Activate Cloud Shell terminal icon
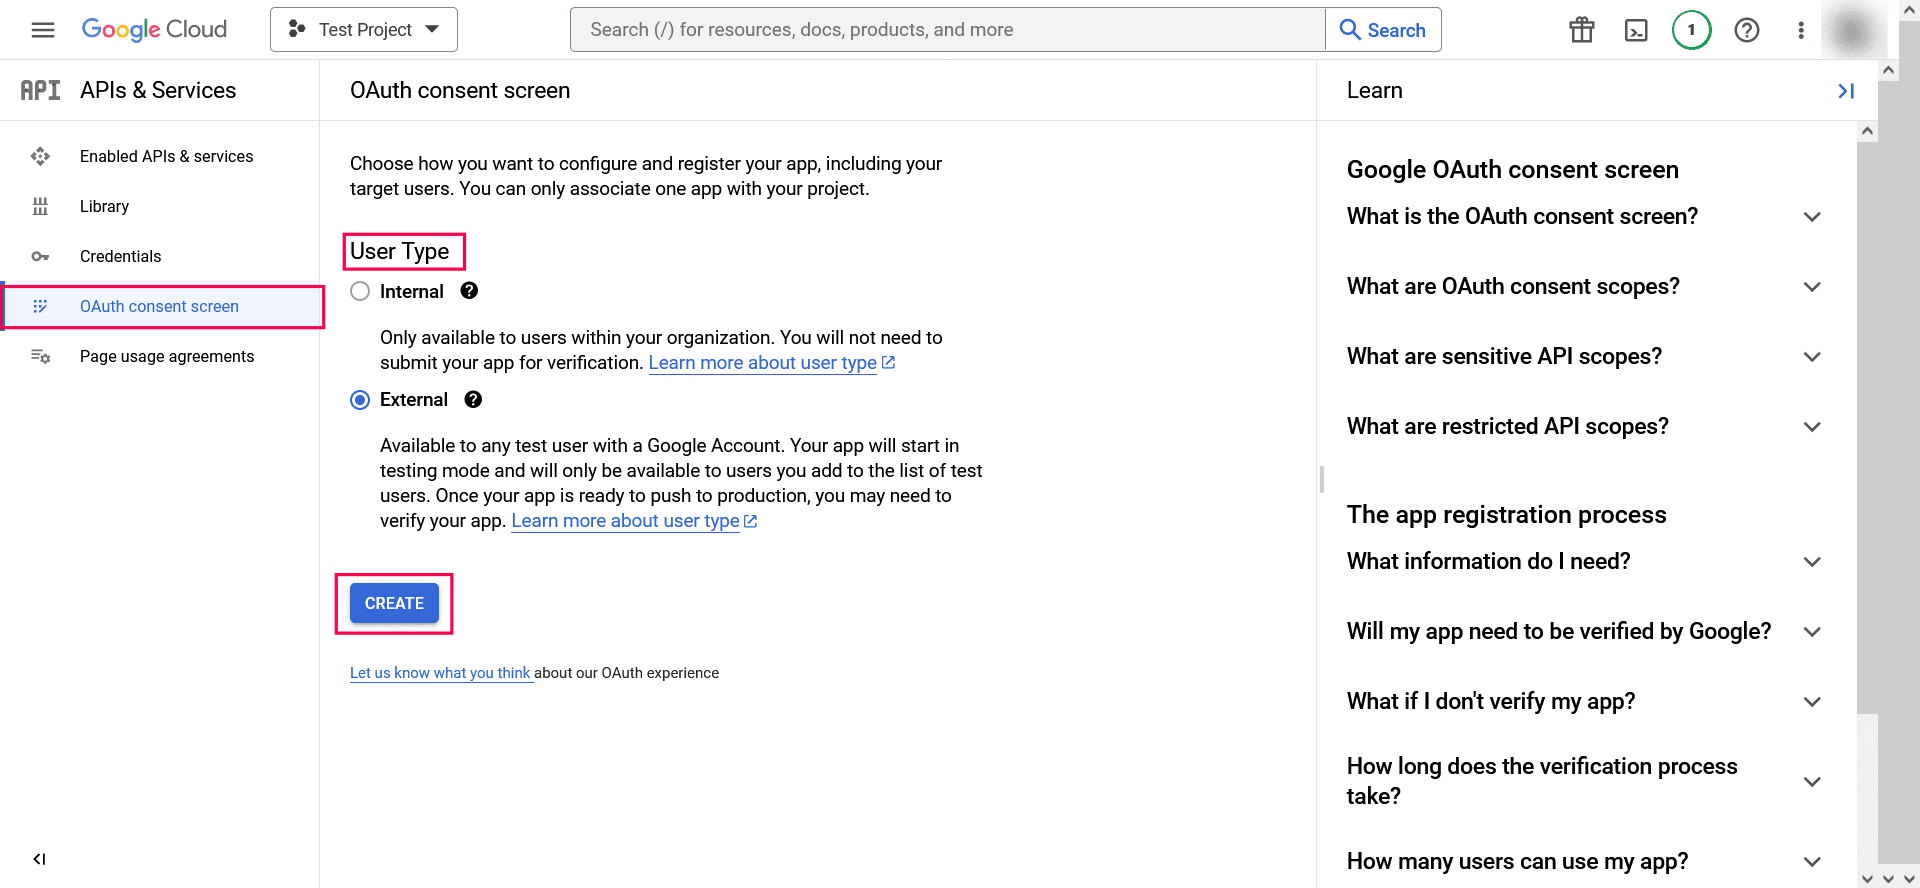The height and width of the screenshot is (888, 1920). pyautogui.click(x=1636, y=30)
